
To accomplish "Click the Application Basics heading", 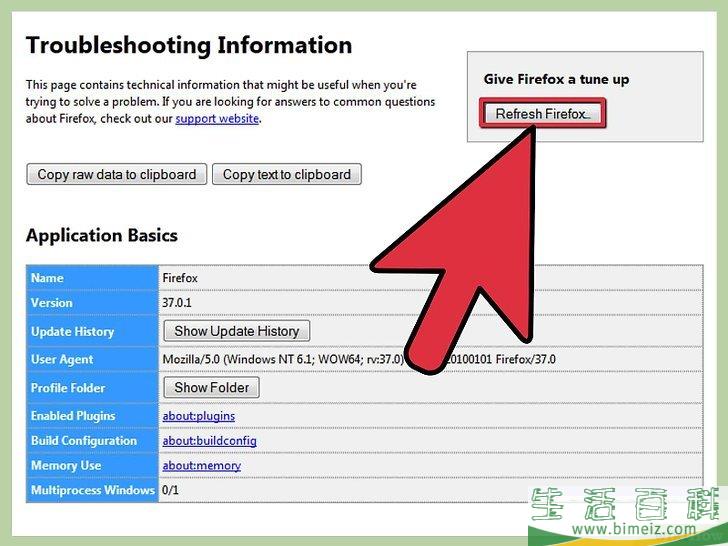I will (x=102, y=235).
